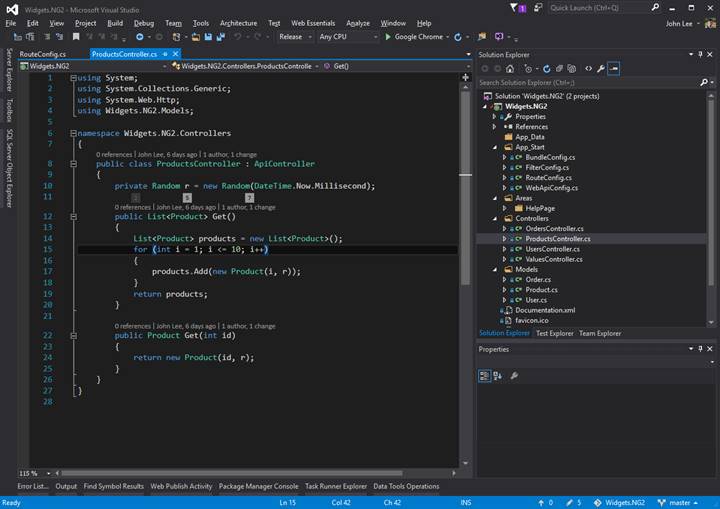The height and width of the screenshot is (509, 720).
Task: Toggle Preview Selected Items button in Solution Explorer
Action: click(614, 69)
